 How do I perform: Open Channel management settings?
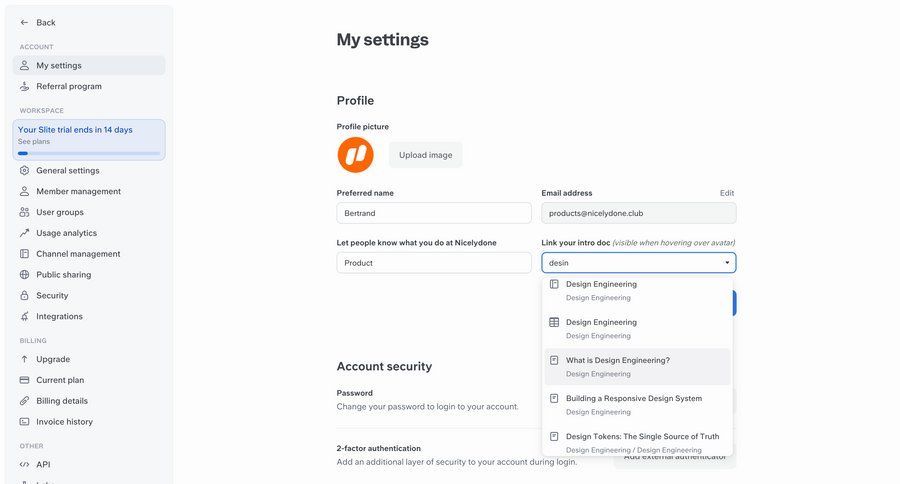[x=78, y=254]
